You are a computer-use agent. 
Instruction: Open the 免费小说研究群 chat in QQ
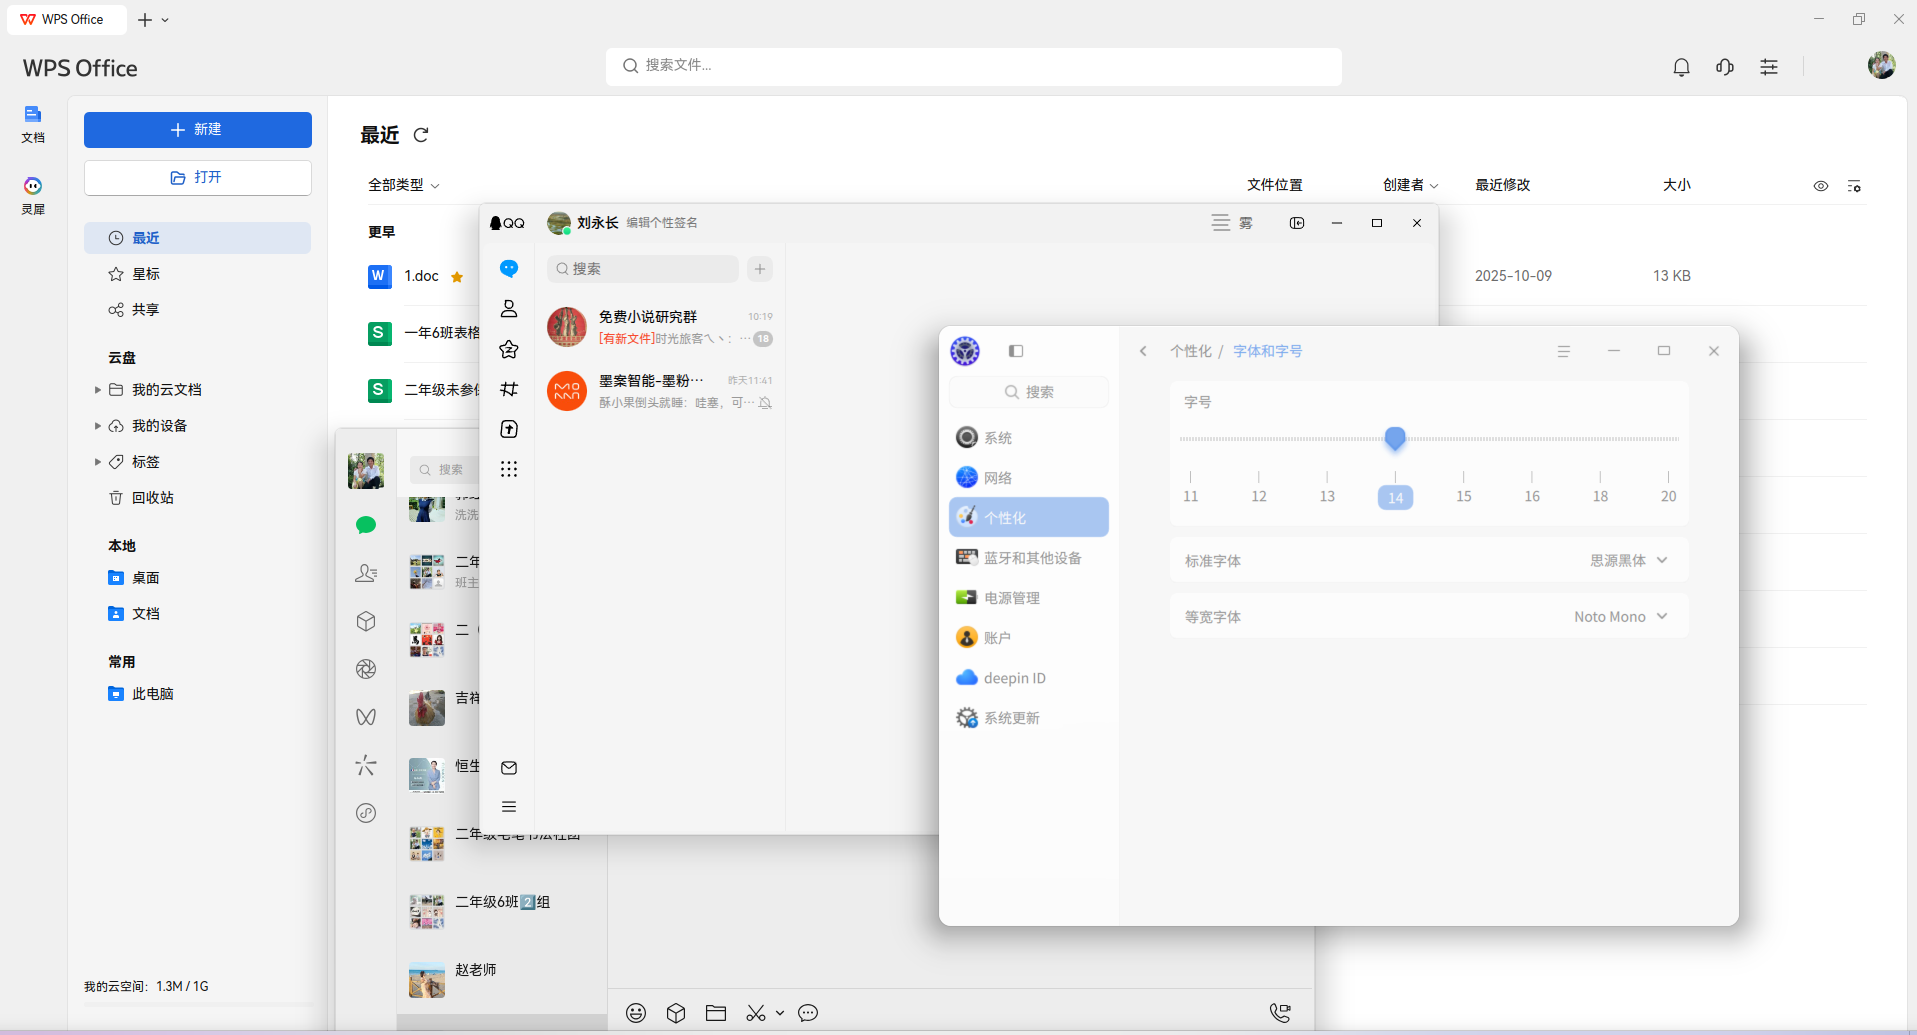pyautogui.click(x=660, y=327)
